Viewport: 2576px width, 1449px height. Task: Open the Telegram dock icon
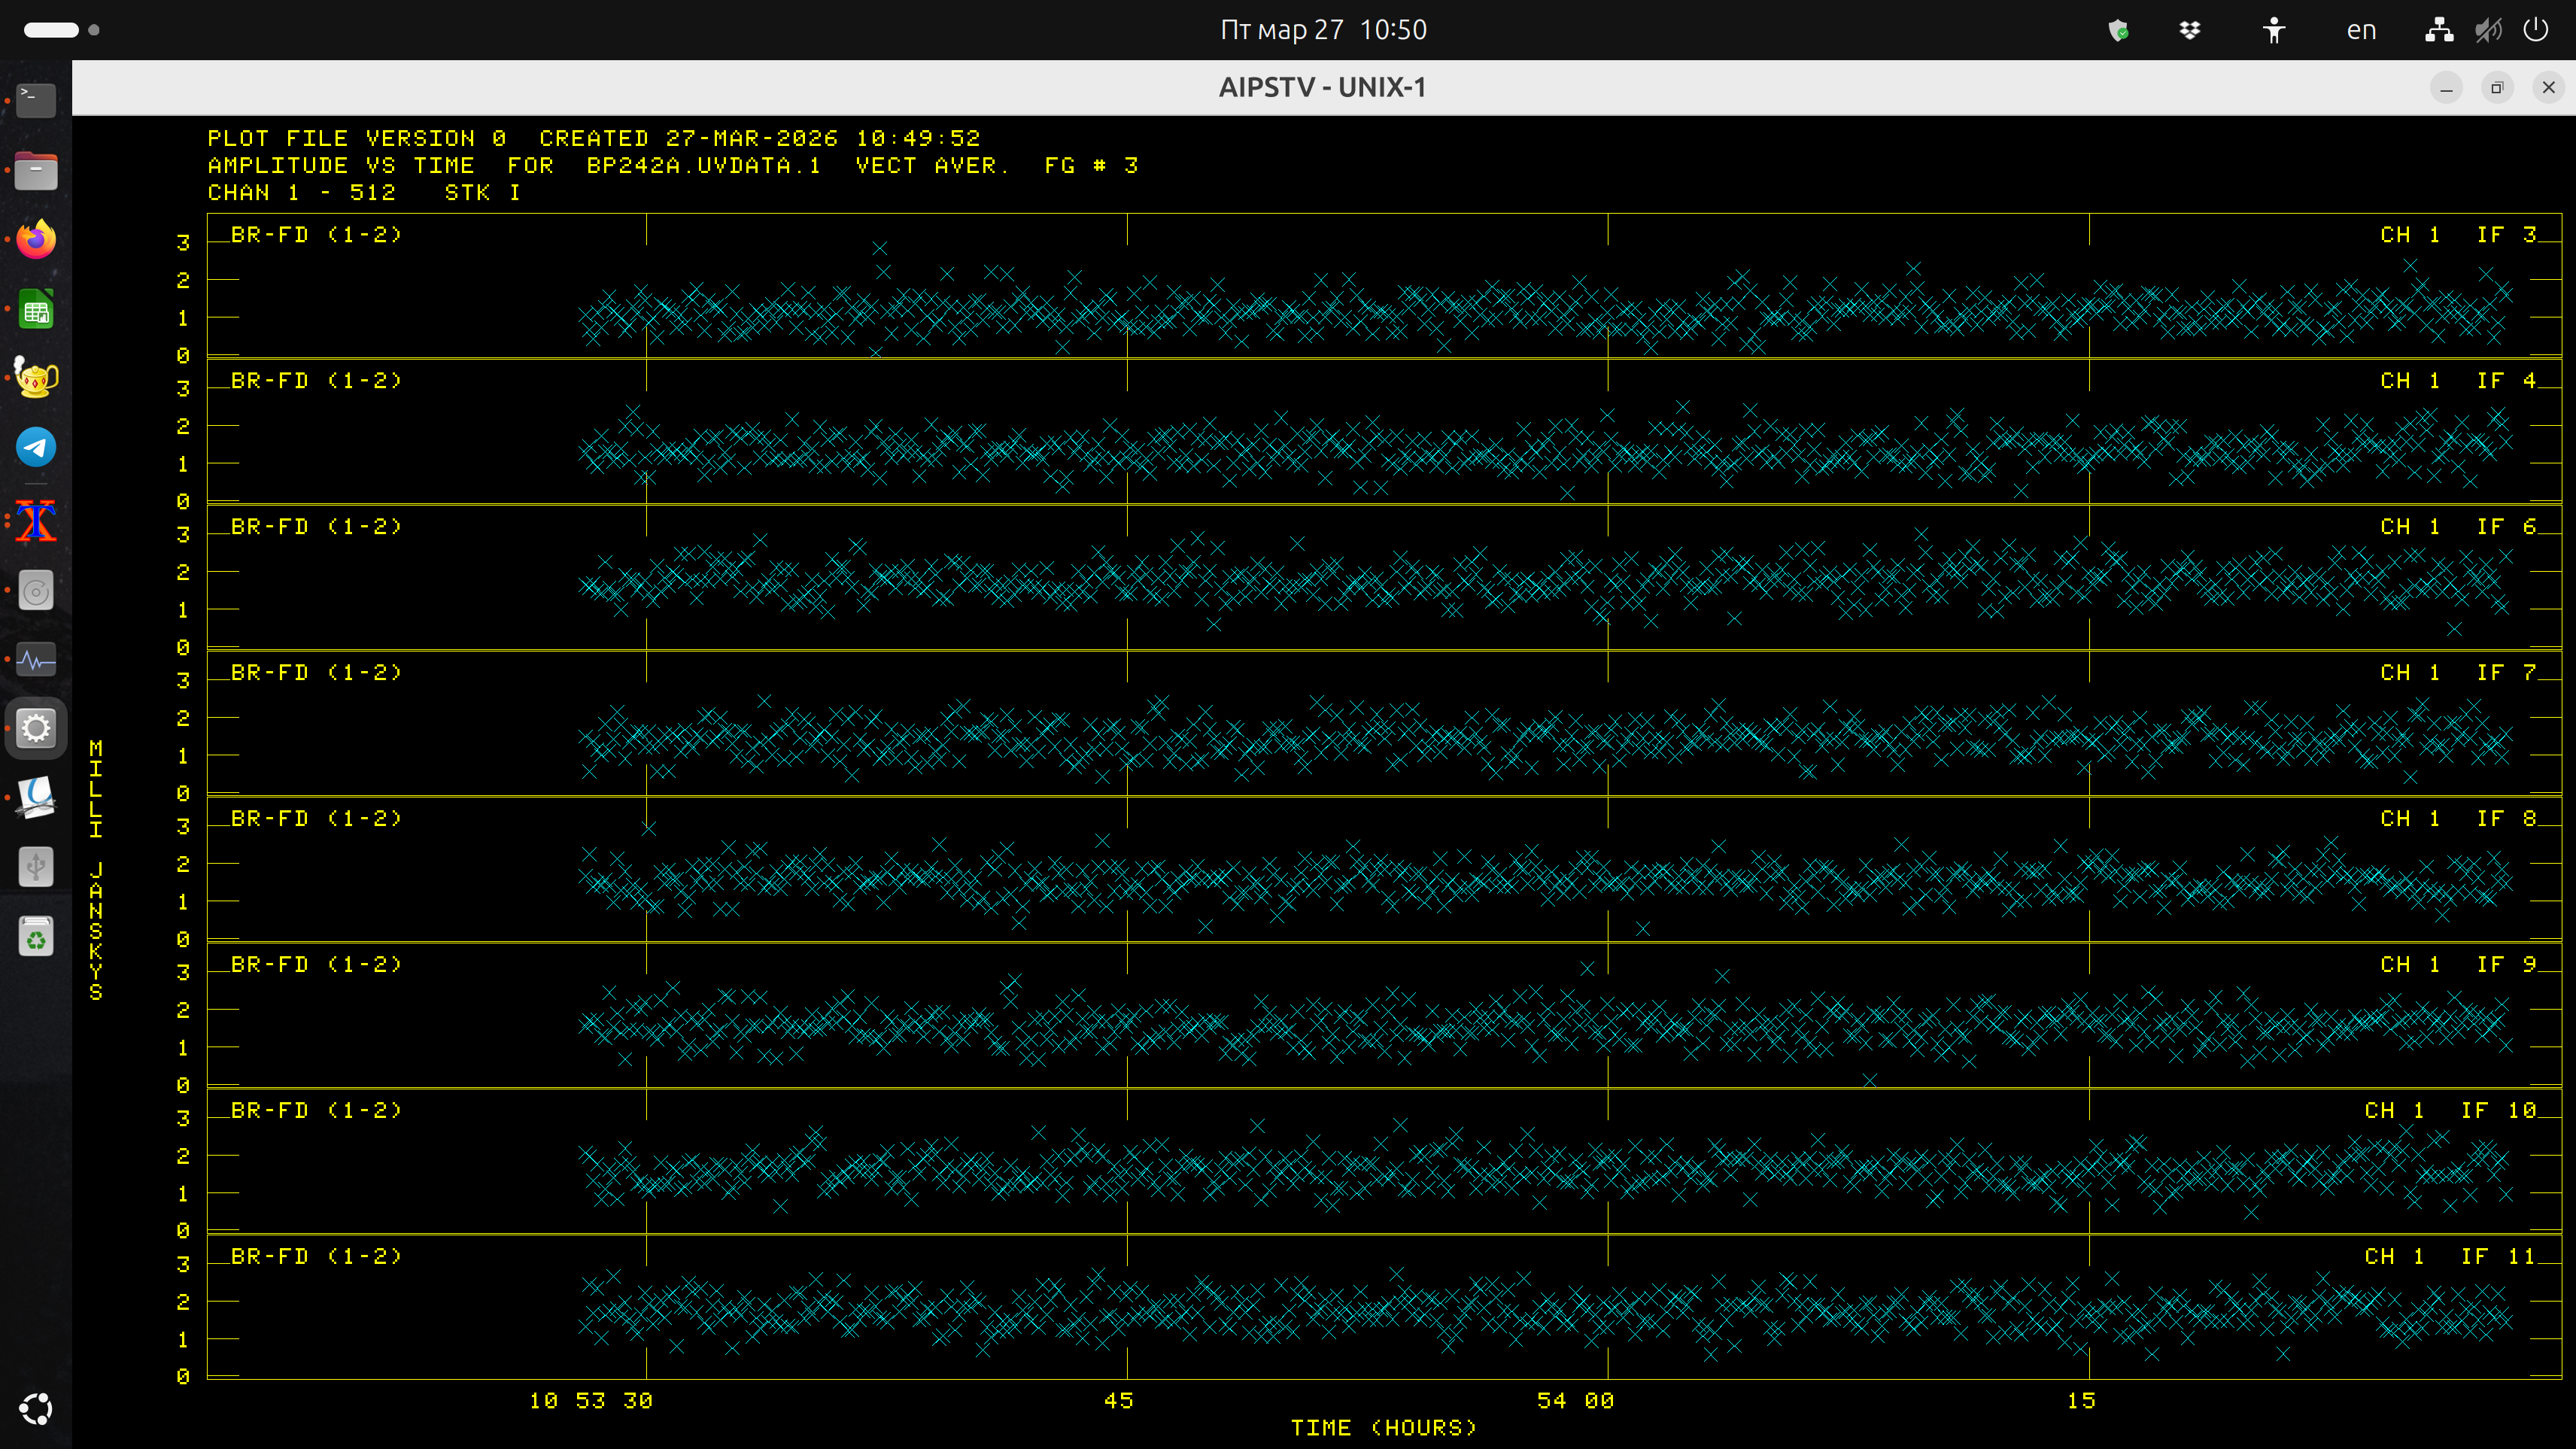coord(36,448)
